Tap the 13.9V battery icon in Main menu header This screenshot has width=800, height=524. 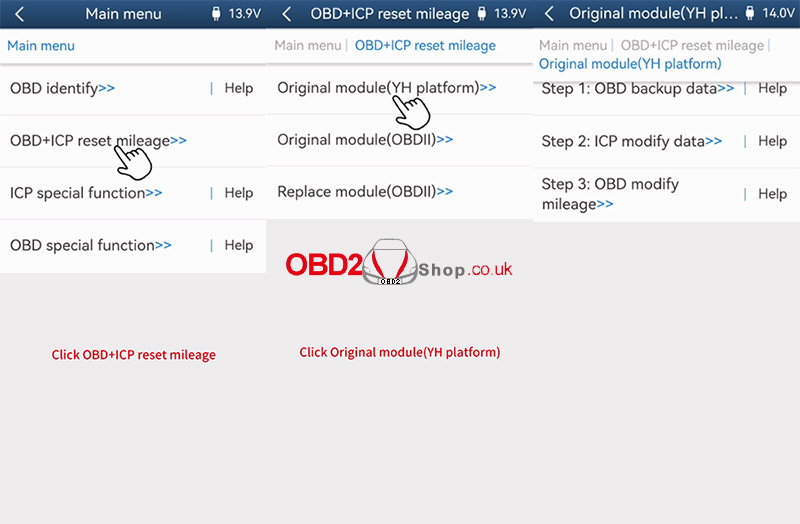click(x=217, y=14)
